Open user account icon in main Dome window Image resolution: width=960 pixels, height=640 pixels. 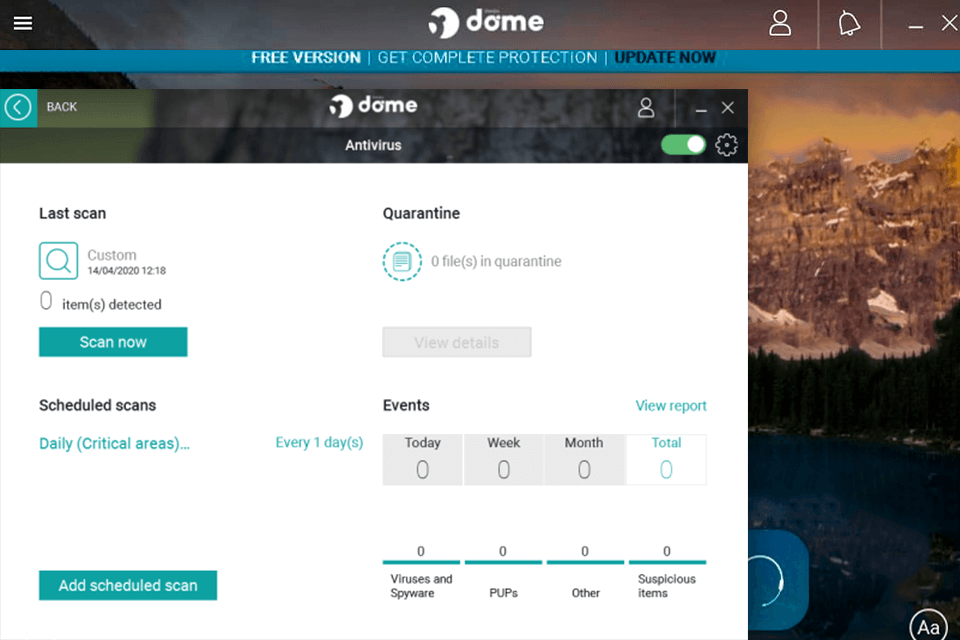tap(779, 23)
